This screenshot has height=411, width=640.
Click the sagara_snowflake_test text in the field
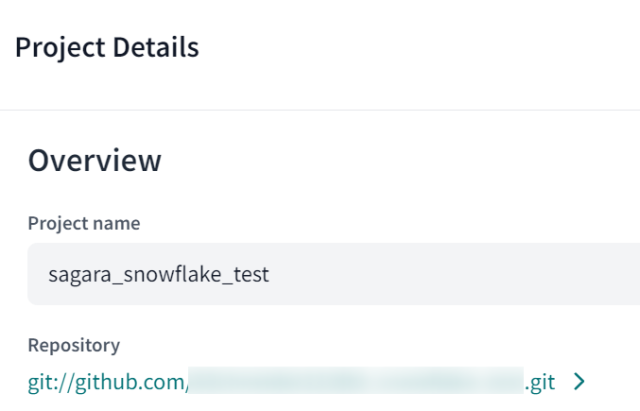coord(159,274)
